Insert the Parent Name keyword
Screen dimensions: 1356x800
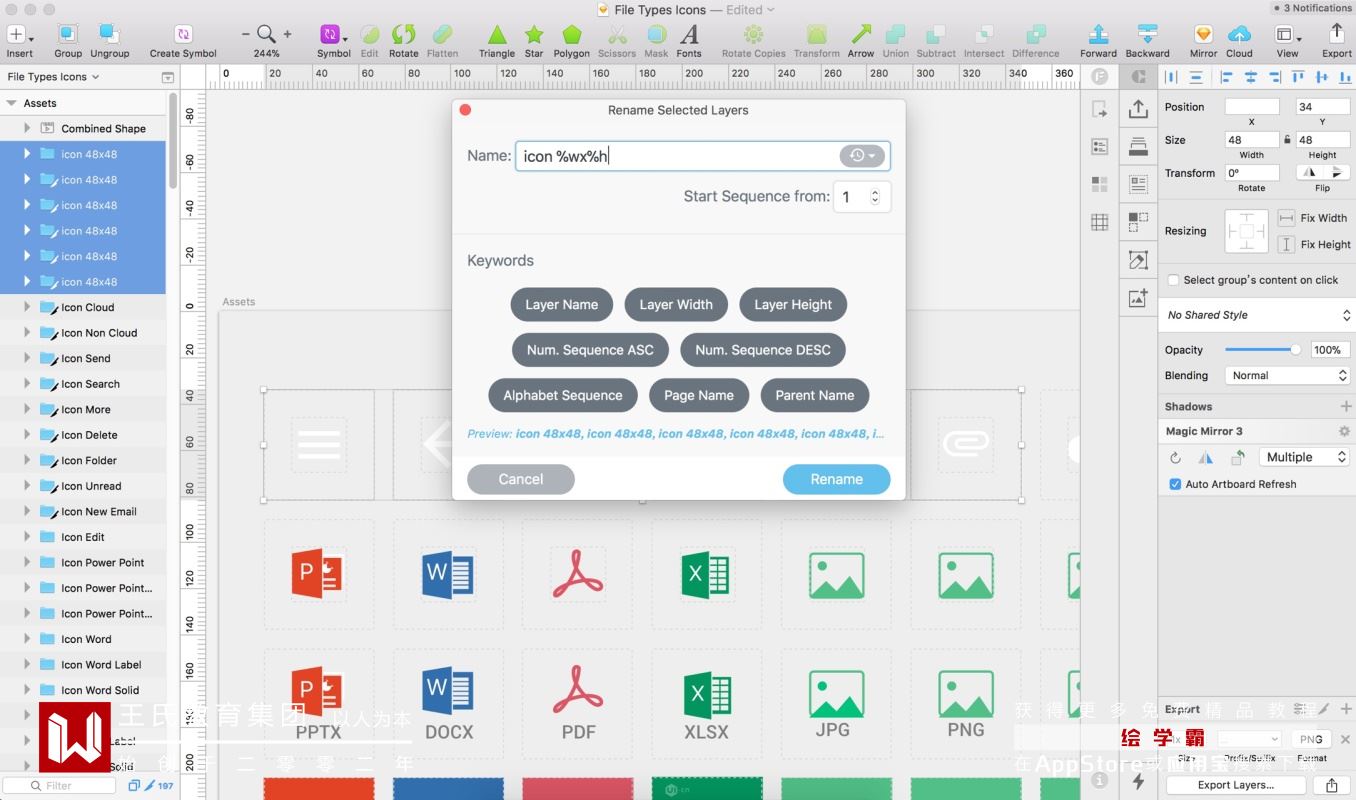click(x=815, y=395)
